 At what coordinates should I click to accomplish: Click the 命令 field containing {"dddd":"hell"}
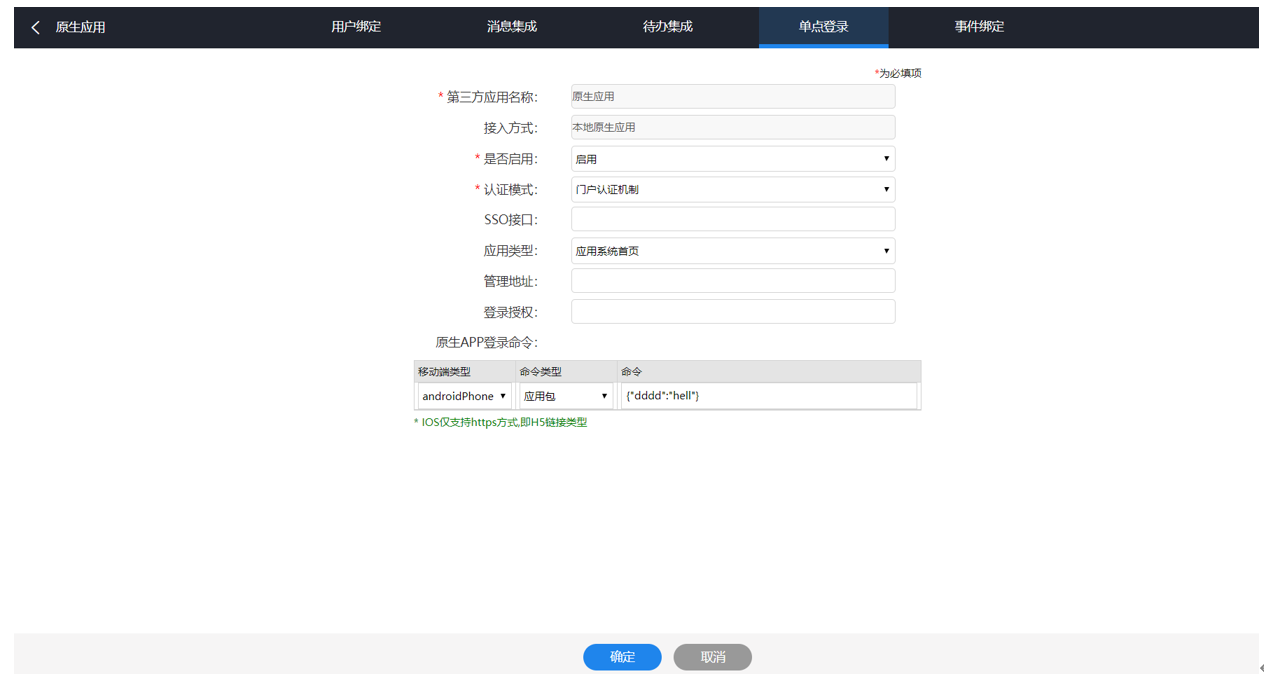(767, 396)
